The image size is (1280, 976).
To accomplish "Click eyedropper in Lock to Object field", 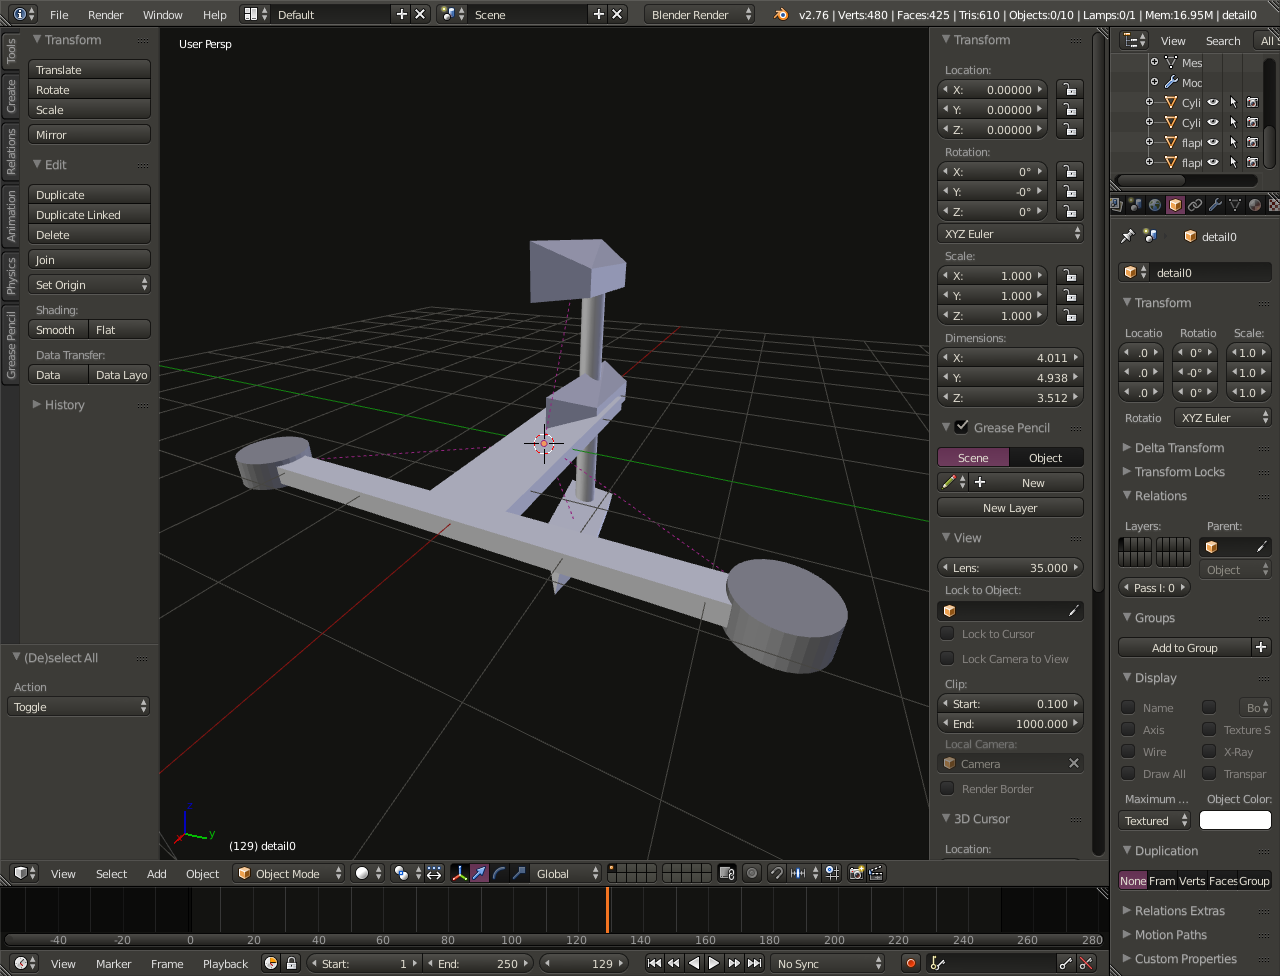I will coord(1073,610).
